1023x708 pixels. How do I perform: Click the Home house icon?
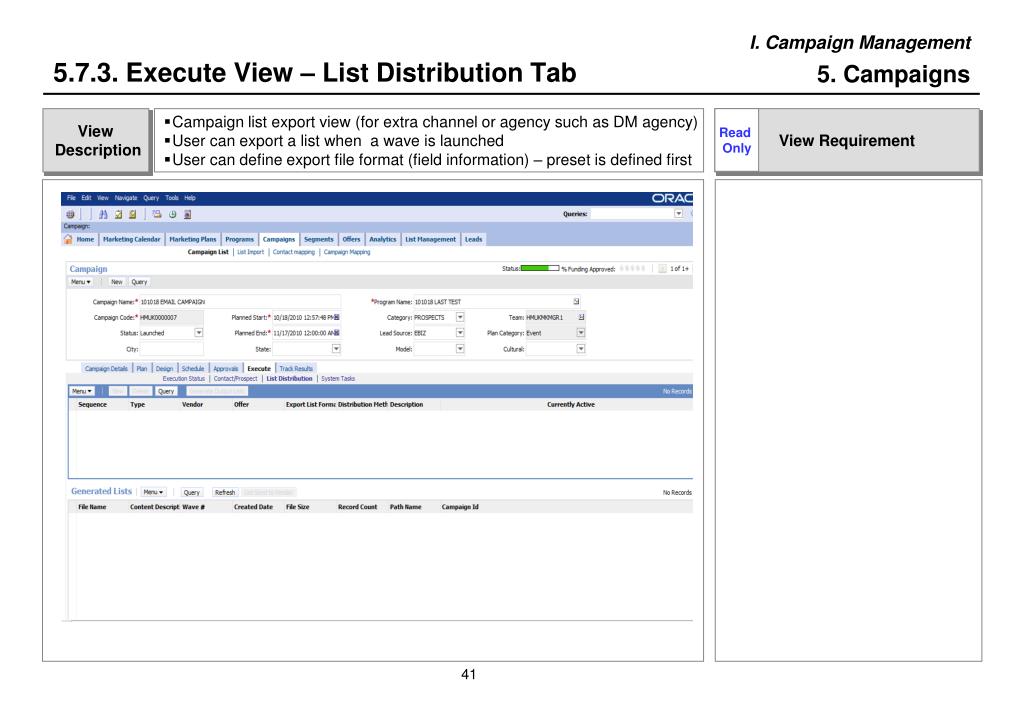click(x=68, y=239)
